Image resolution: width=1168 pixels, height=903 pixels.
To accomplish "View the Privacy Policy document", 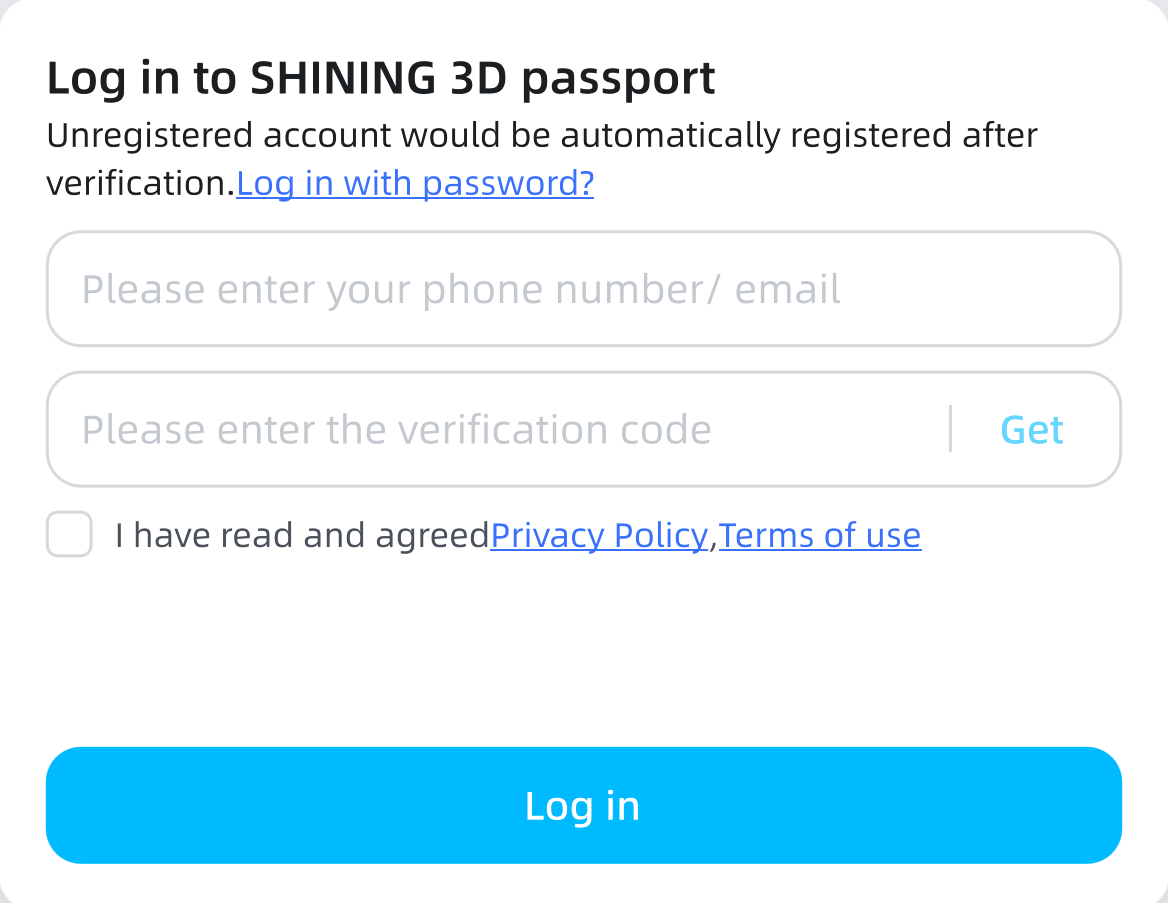I will click(x=599, y=536).
